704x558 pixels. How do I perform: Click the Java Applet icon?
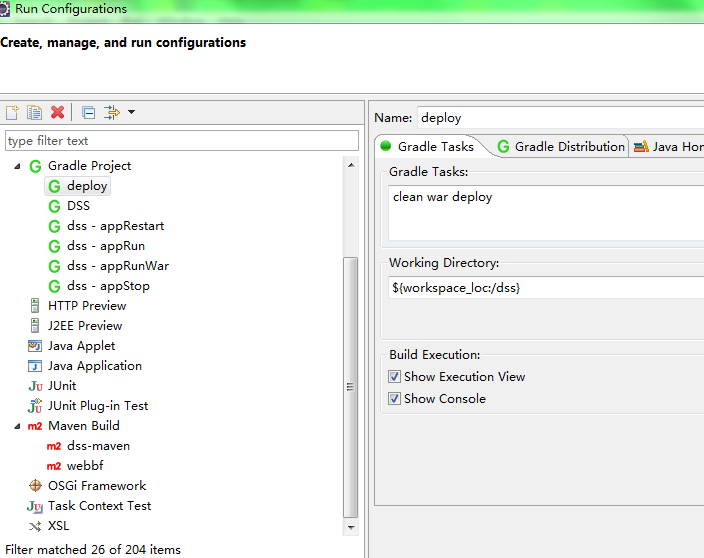click(x=35, y=346)
